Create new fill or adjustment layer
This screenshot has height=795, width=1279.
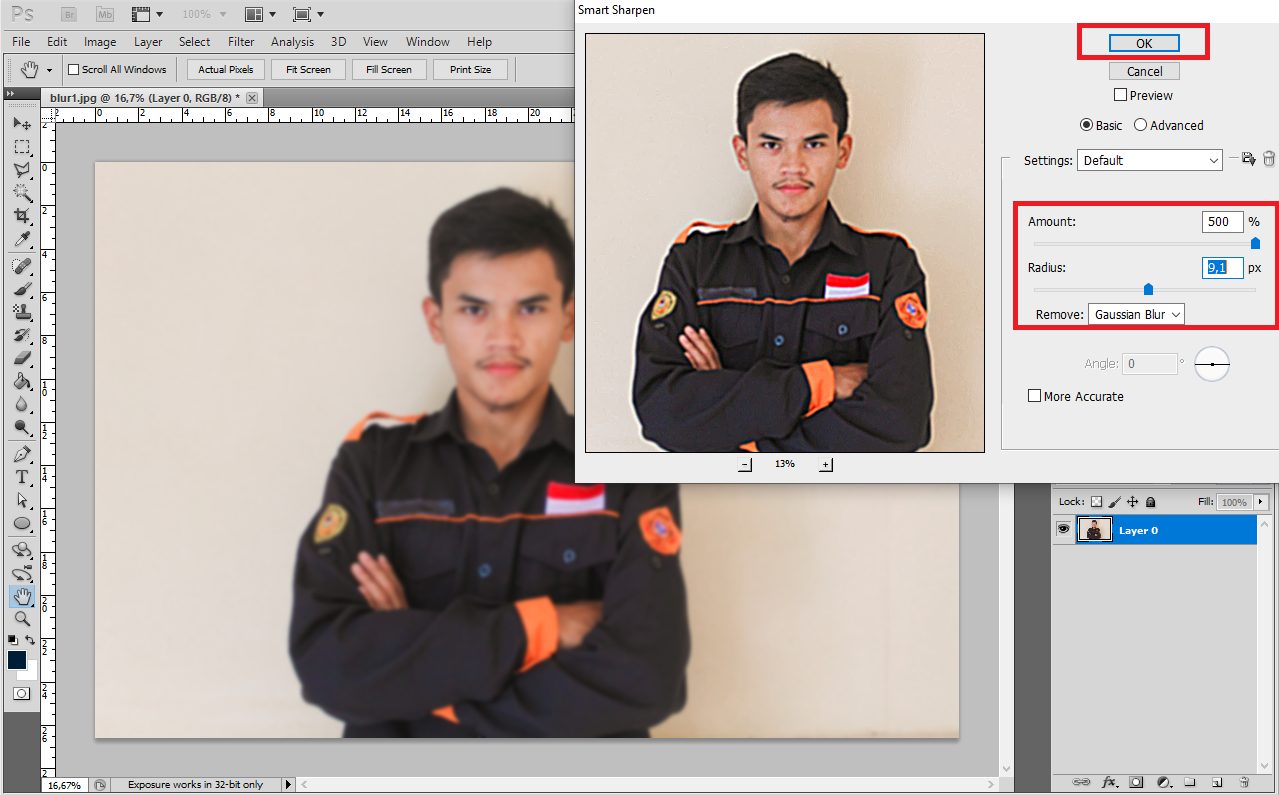1163,782
